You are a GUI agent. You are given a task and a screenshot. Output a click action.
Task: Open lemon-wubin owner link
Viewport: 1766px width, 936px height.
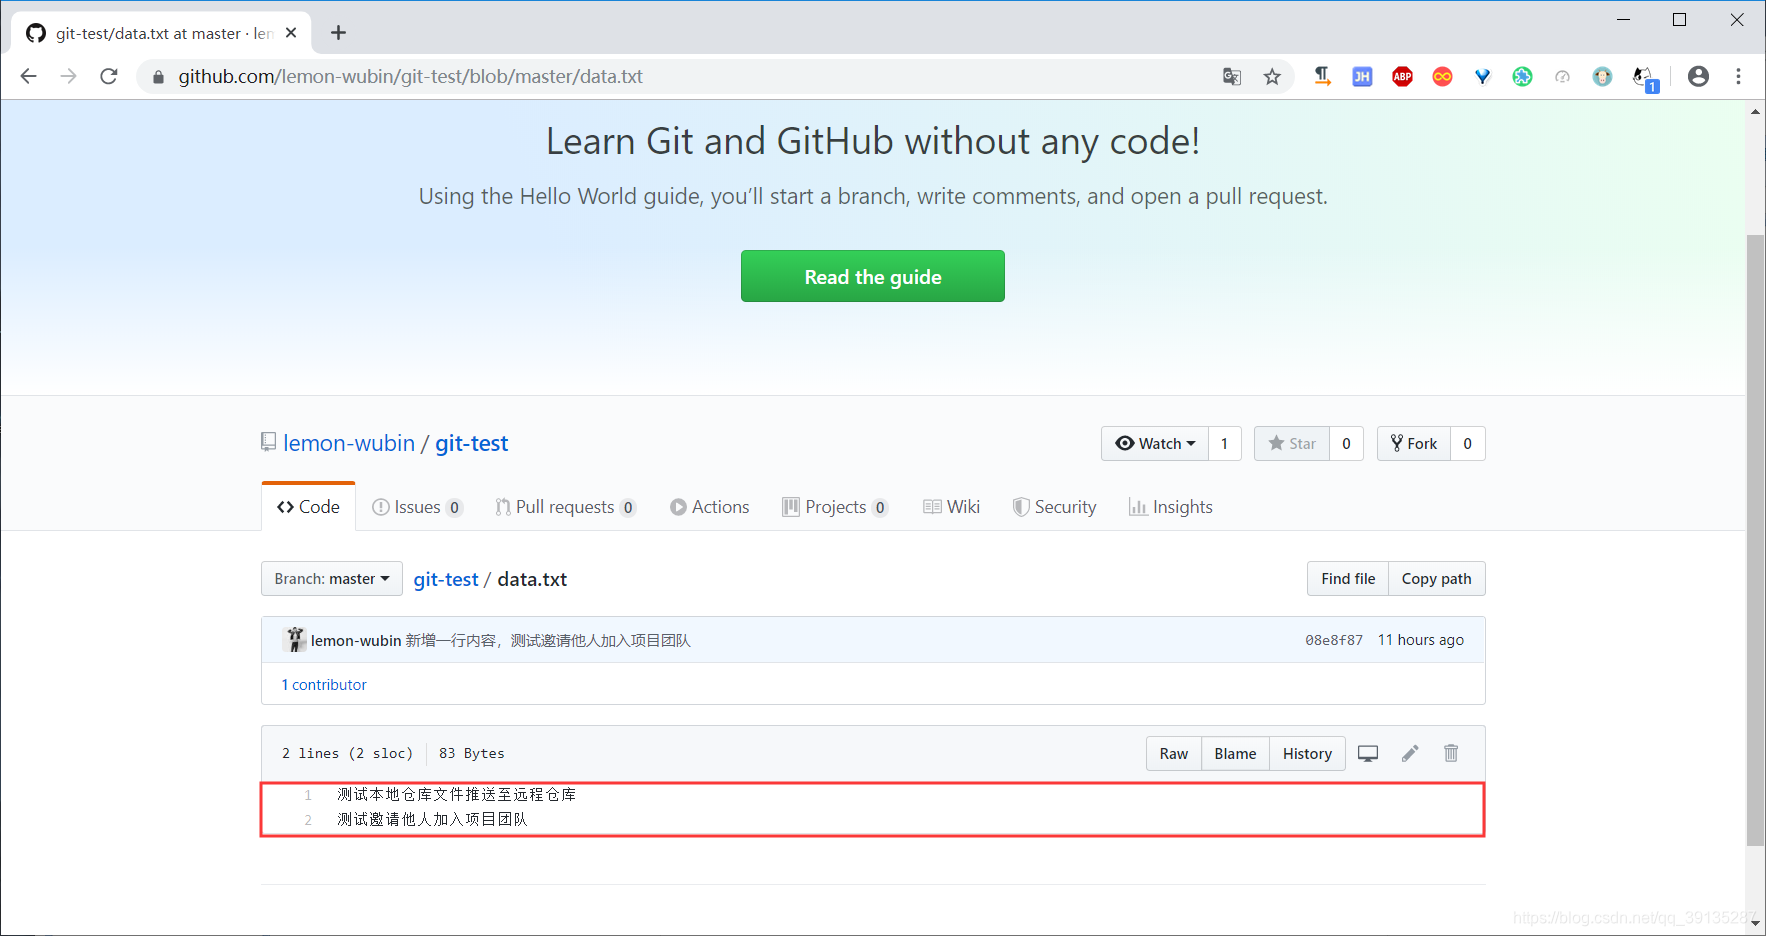click(x=349, y=443)
